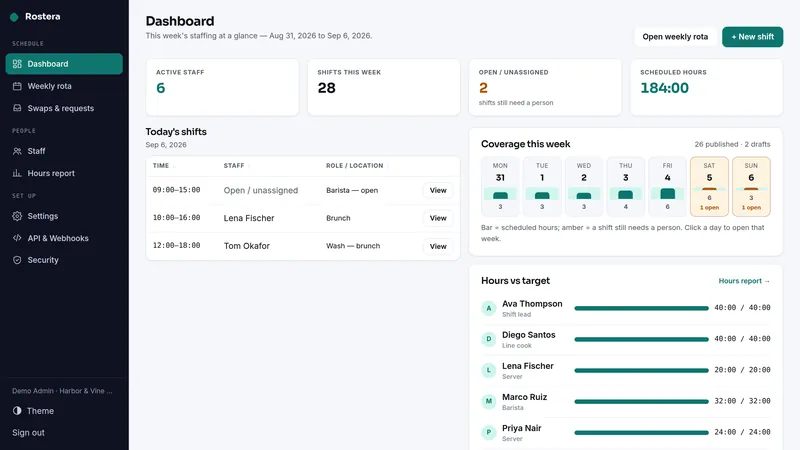The width and height of the screenshot is (800, 450).
Task: Click Marco Ruiz's hours progress bar
Action: coord(641,402)
